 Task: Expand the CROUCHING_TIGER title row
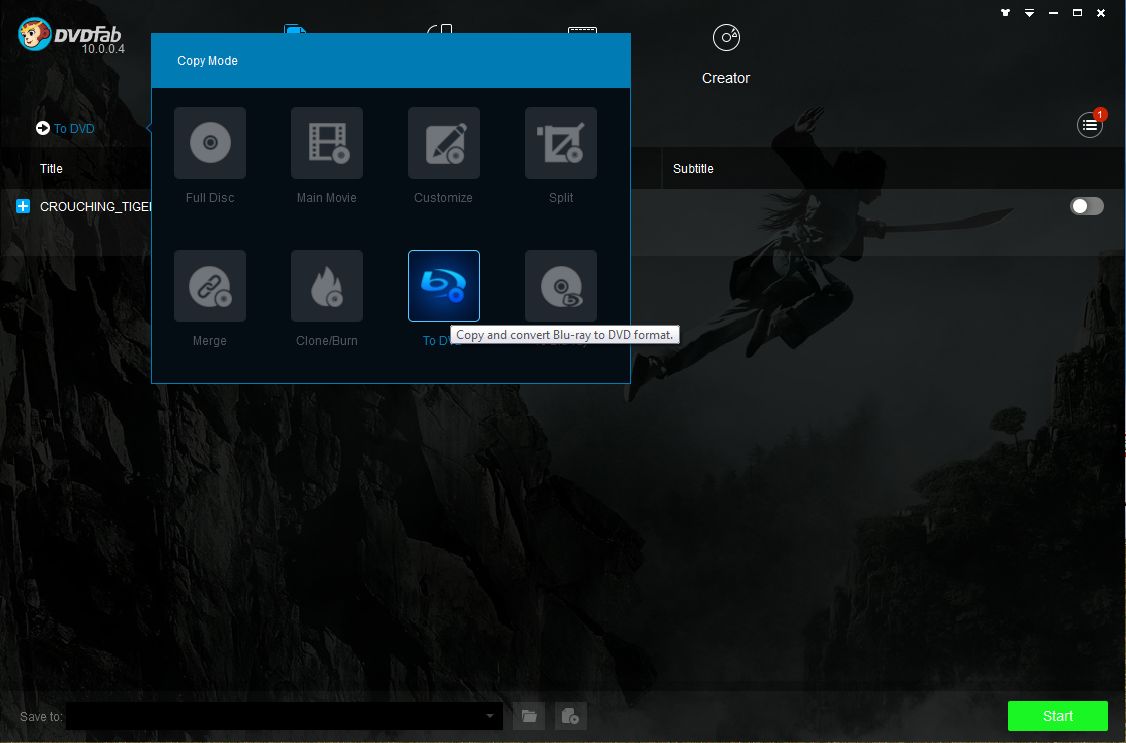click(x=23, y=206)
